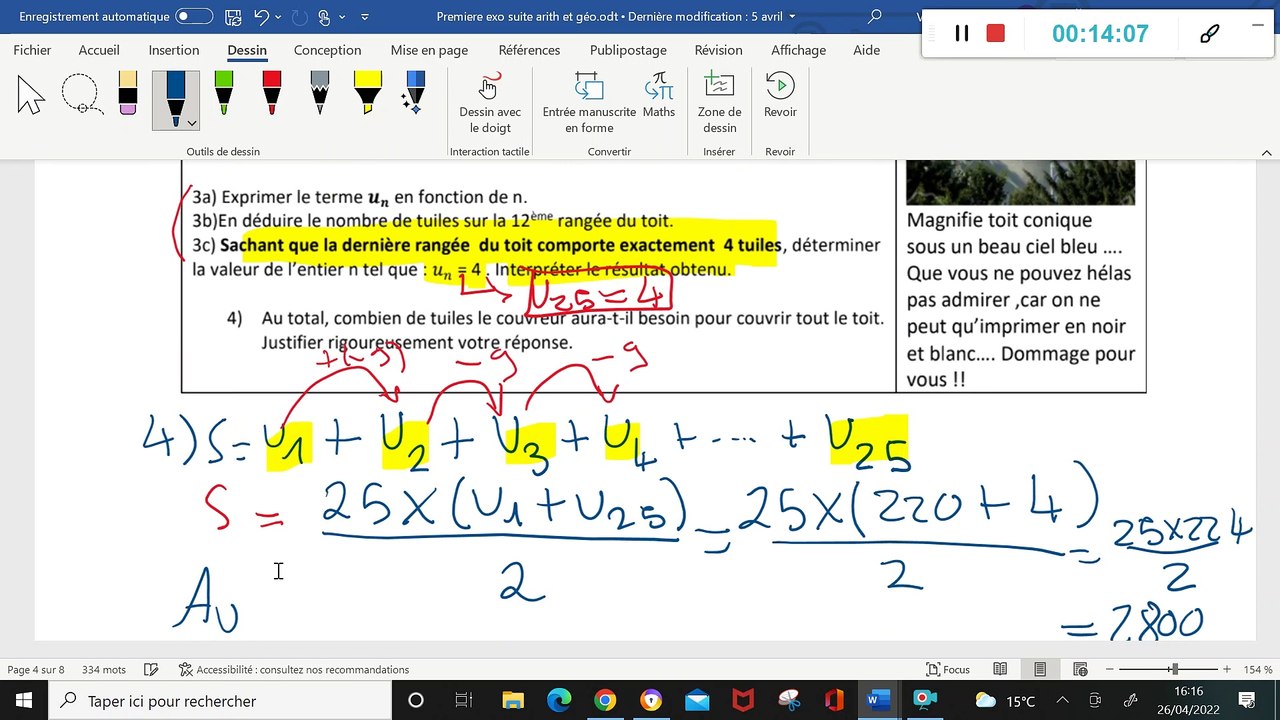Open the Mise en page tab
1280x720 pixels.
click(x=429, y=50)
